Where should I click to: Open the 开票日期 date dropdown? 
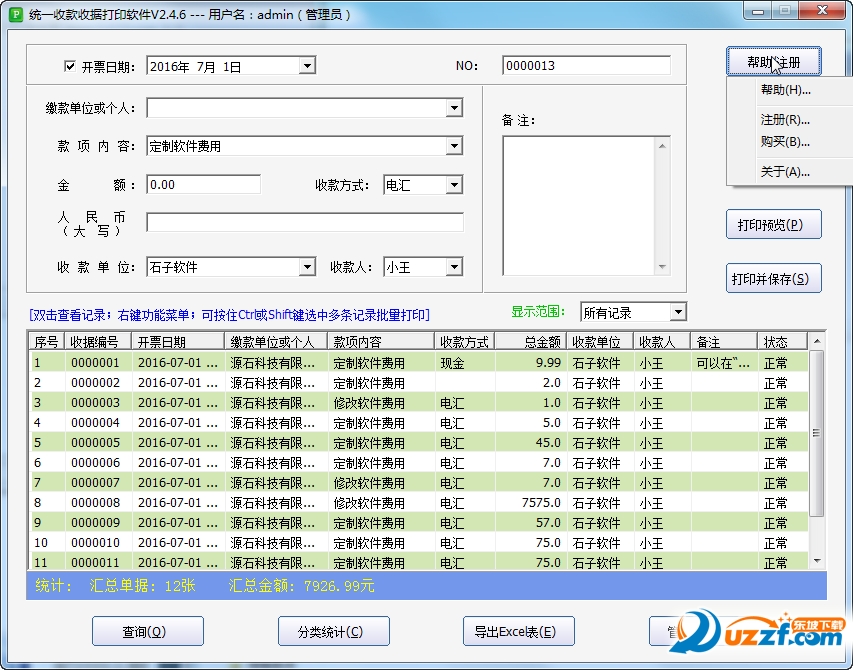pyautogui.click(x=307, y=66)
